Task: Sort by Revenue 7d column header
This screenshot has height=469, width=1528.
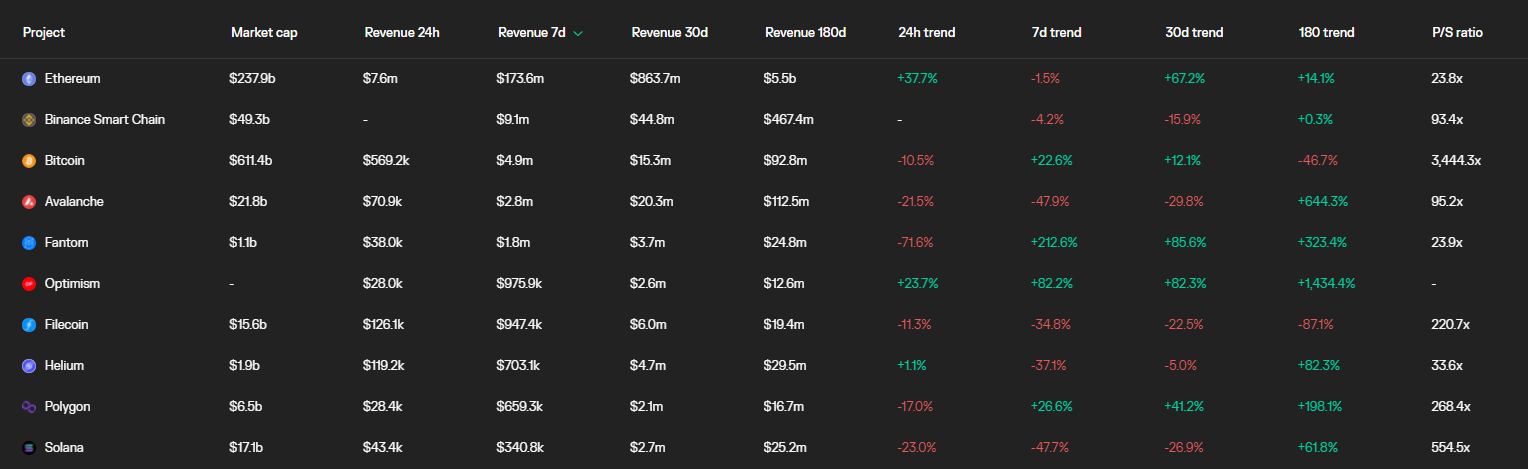Action: click(x=532, y=32)
